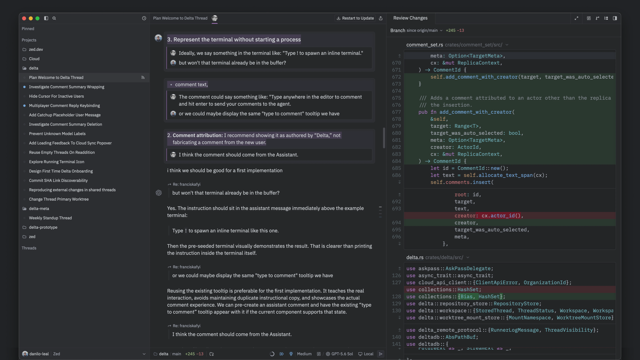
Task: Click the circular icon at the sidebar header's right
Action: point(144,18)
